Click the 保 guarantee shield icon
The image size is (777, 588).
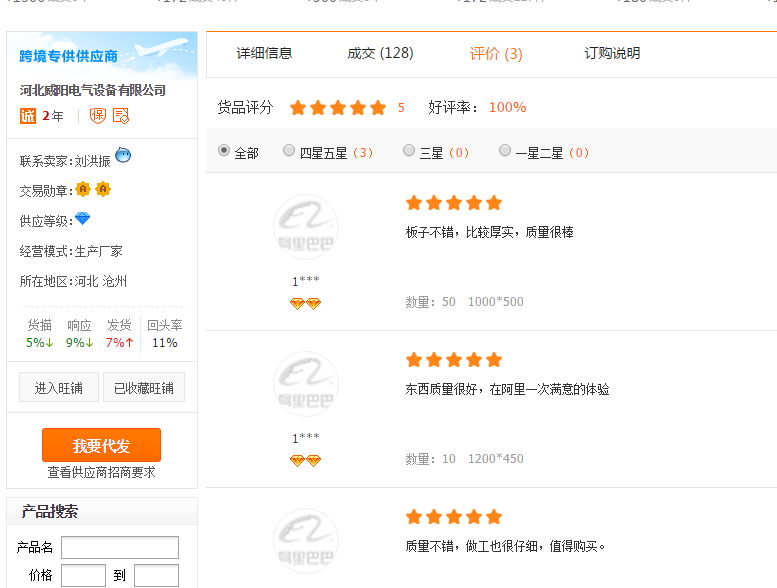click(x=98, y=116)
